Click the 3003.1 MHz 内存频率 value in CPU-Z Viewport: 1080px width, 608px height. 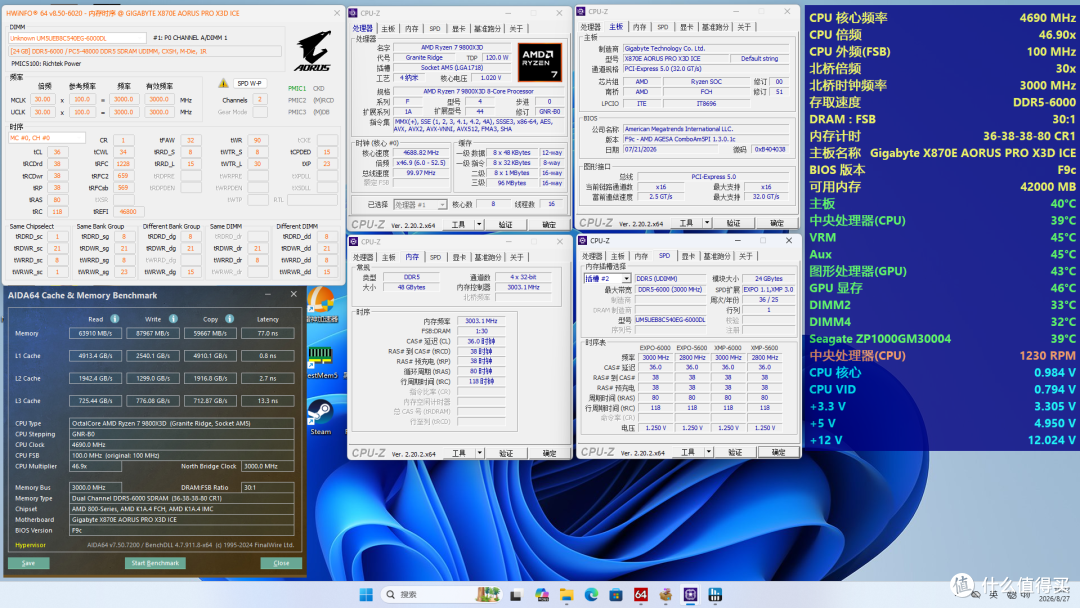pos(481,321)
